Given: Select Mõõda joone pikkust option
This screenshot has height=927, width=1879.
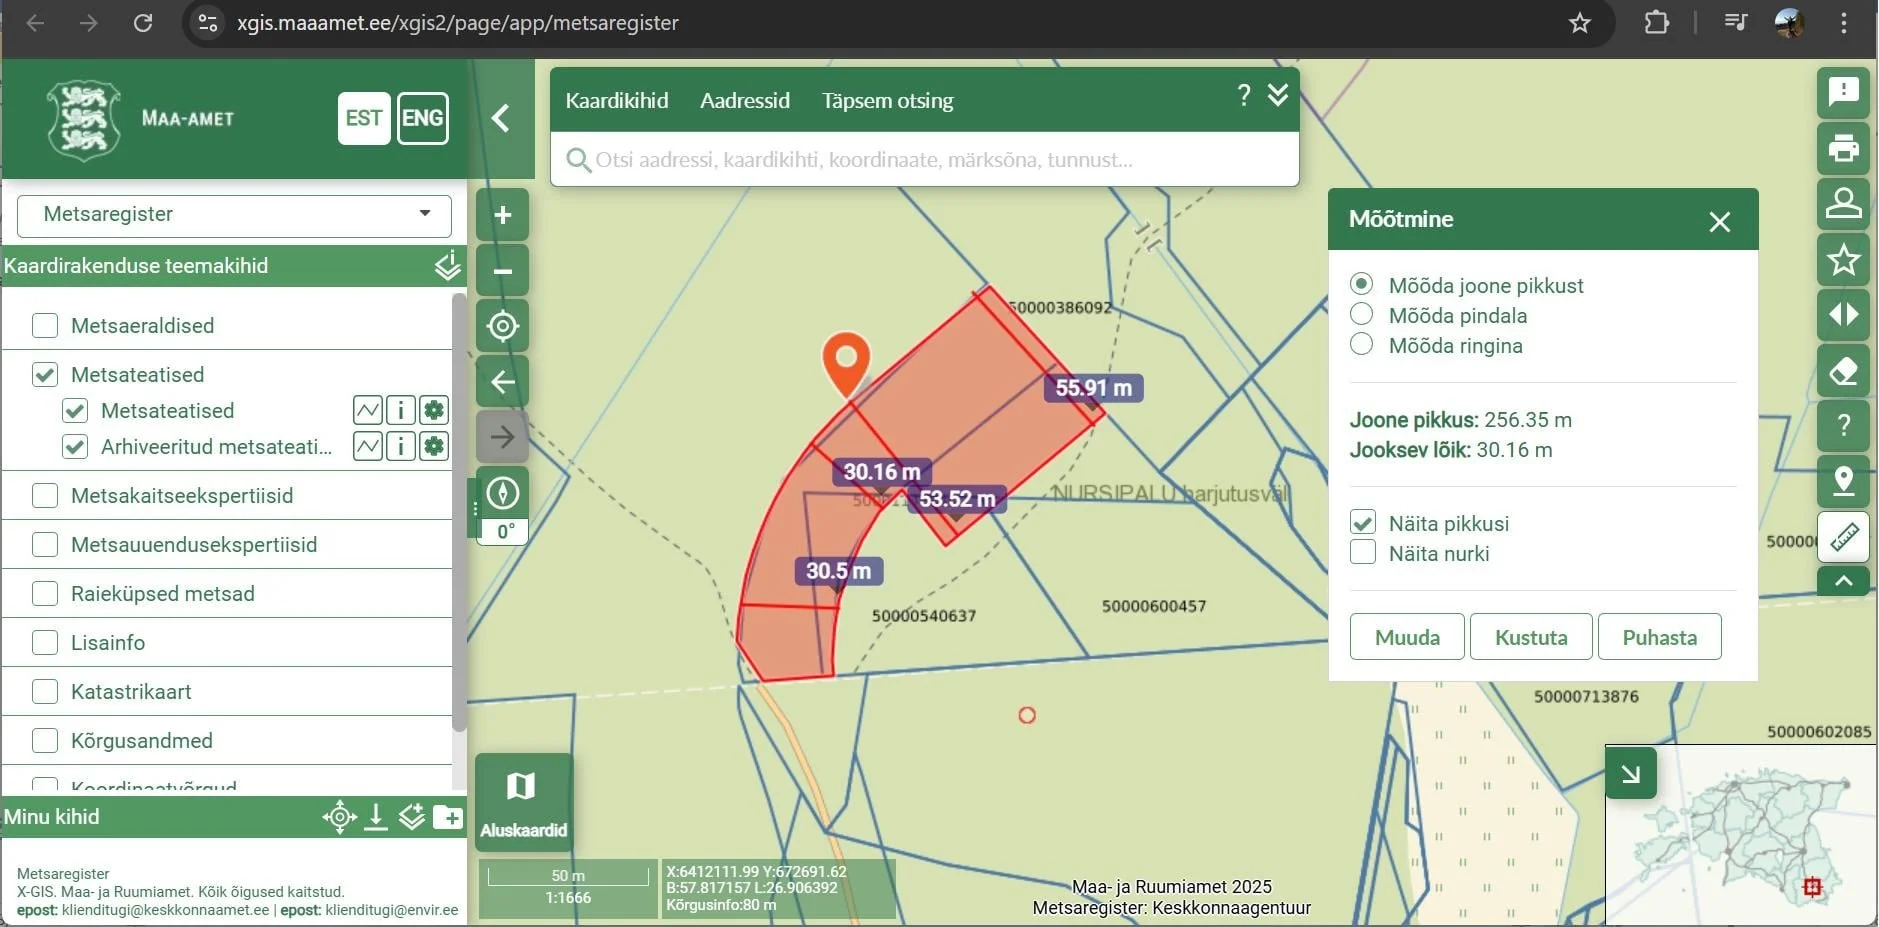Looking at the screenshot, I should click(1361, 284).
